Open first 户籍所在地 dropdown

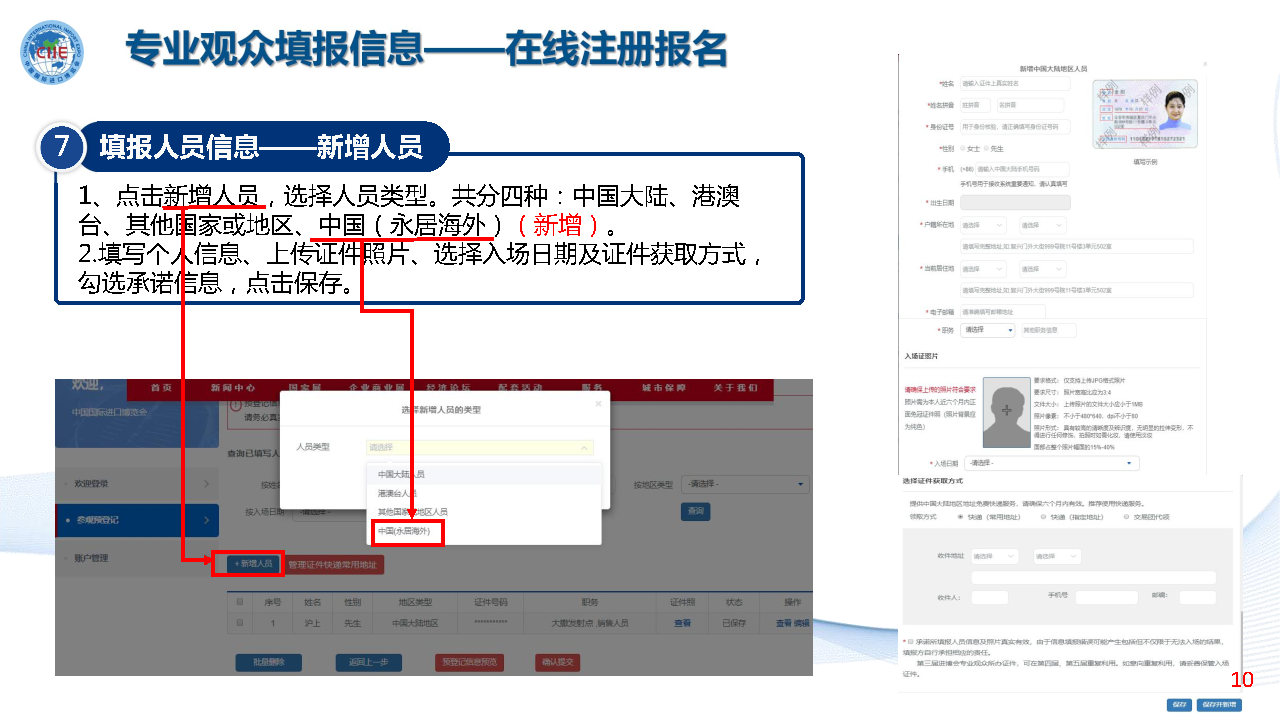coord(983,226)
